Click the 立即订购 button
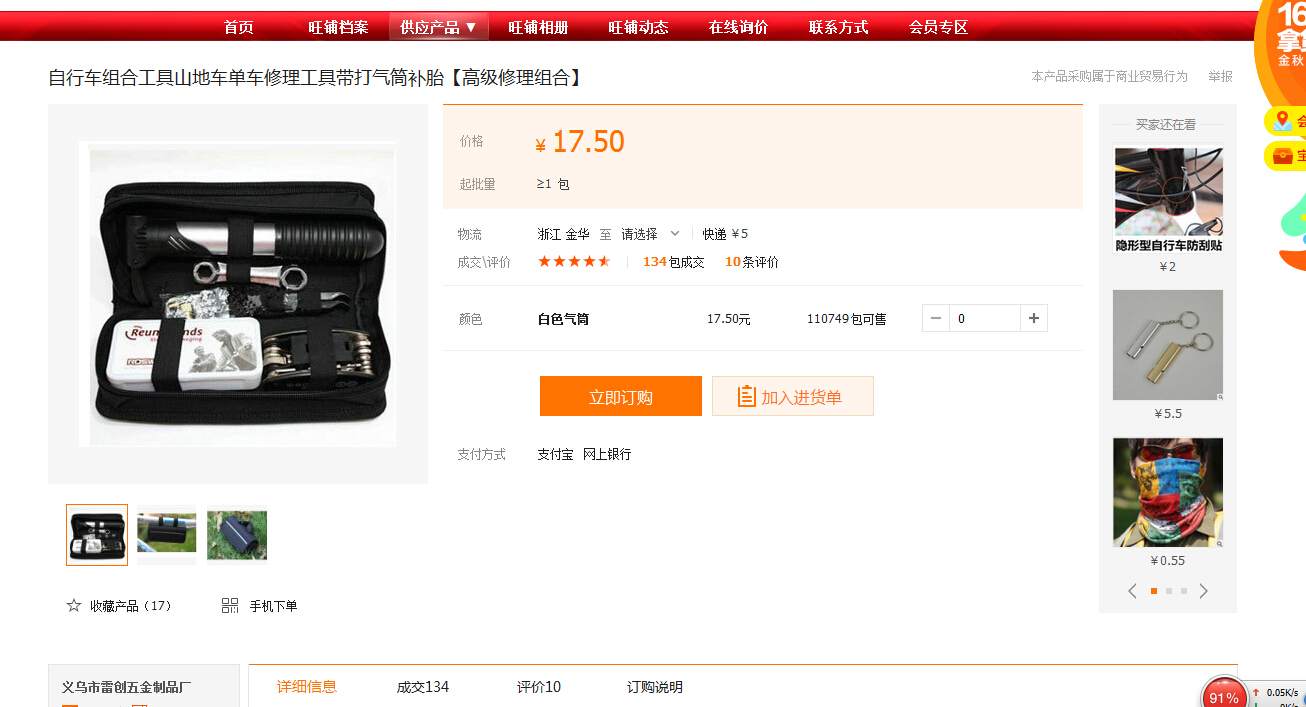The width and height of the screenshot is (1306, 707). [x=620, y=397]
